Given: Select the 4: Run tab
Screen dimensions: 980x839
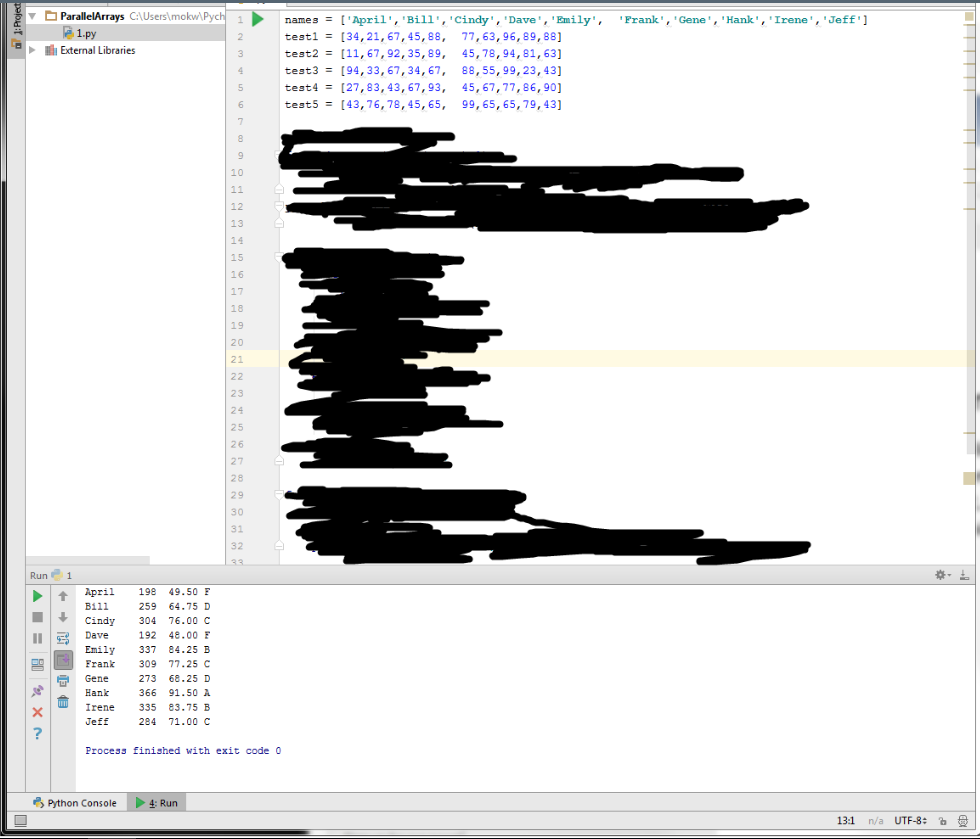Looking at the screenshot, I should pyautogui.click(x=155, y=802).
